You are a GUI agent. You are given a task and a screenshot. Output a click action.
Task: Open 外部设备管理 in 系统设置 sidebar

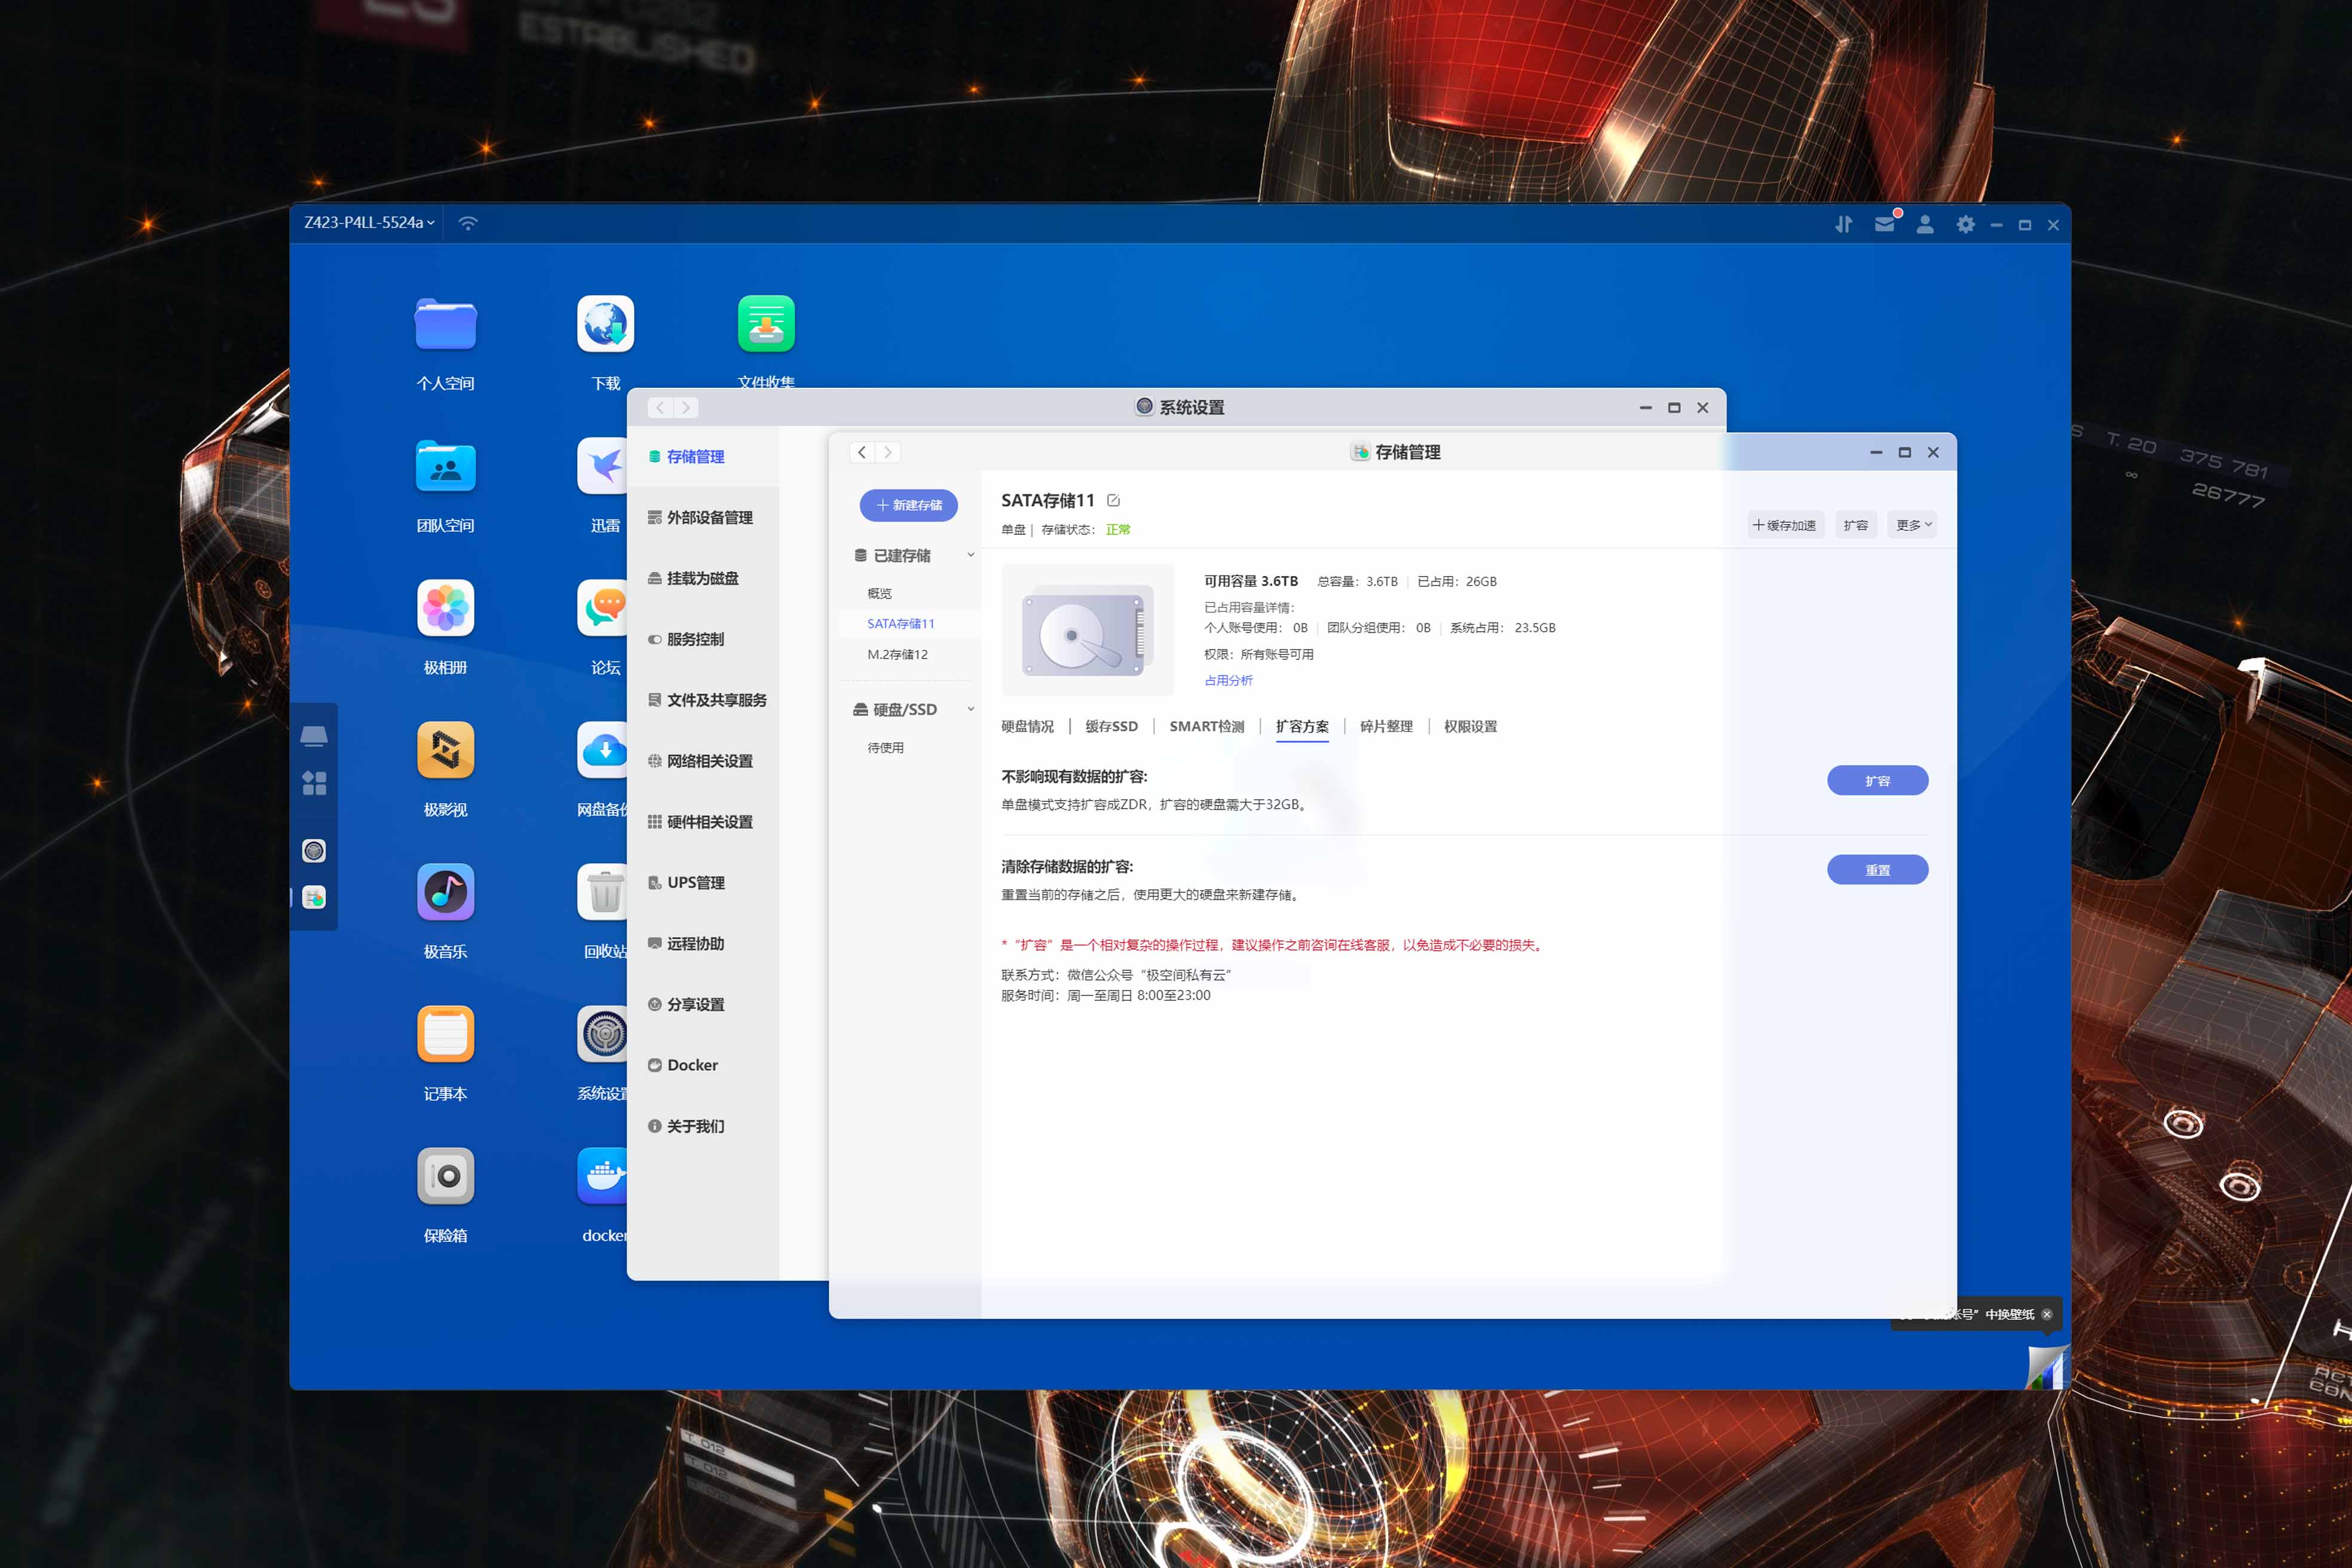703,517
